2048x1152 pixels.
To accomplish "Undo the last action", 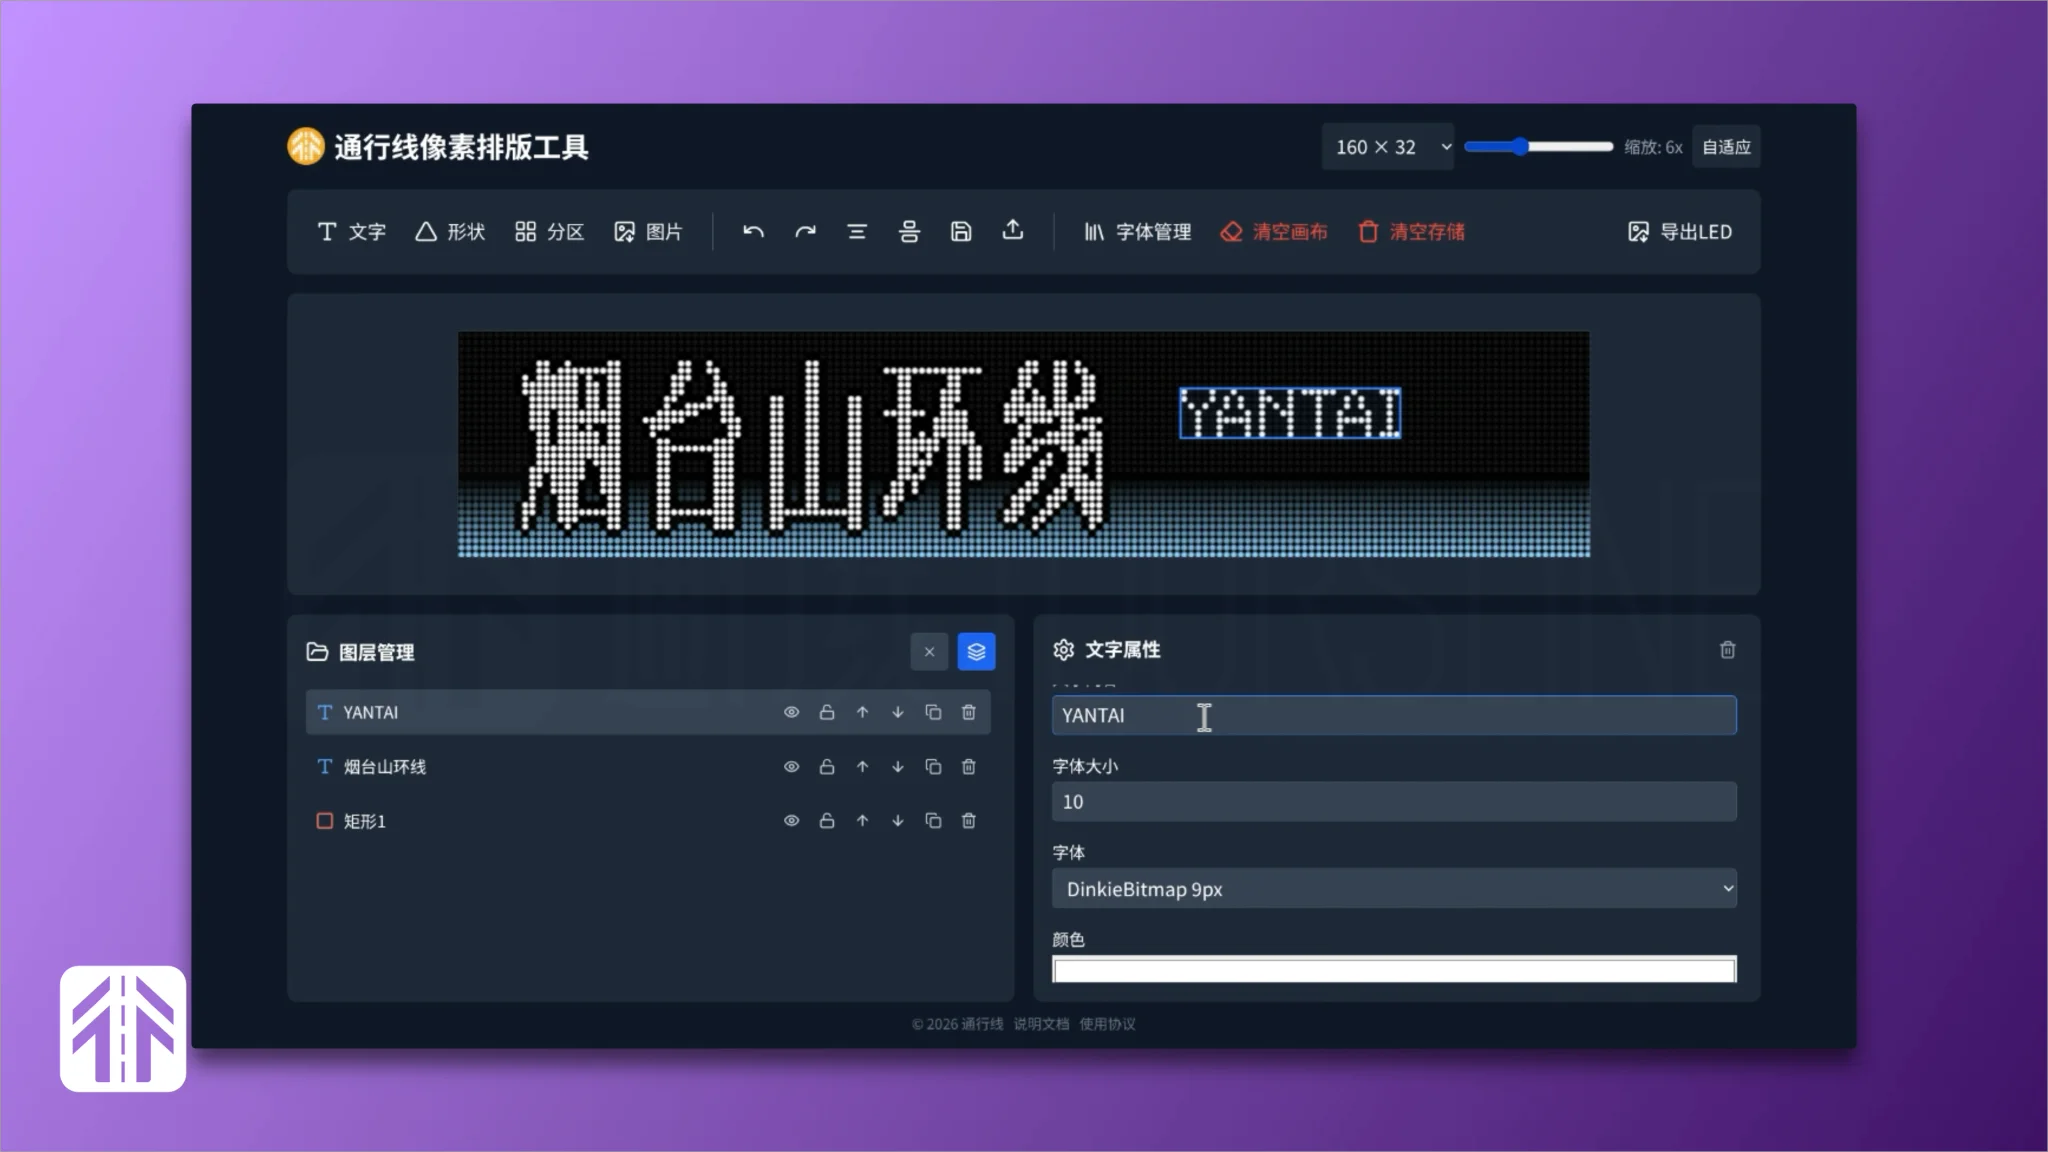I will coord(753,231).
